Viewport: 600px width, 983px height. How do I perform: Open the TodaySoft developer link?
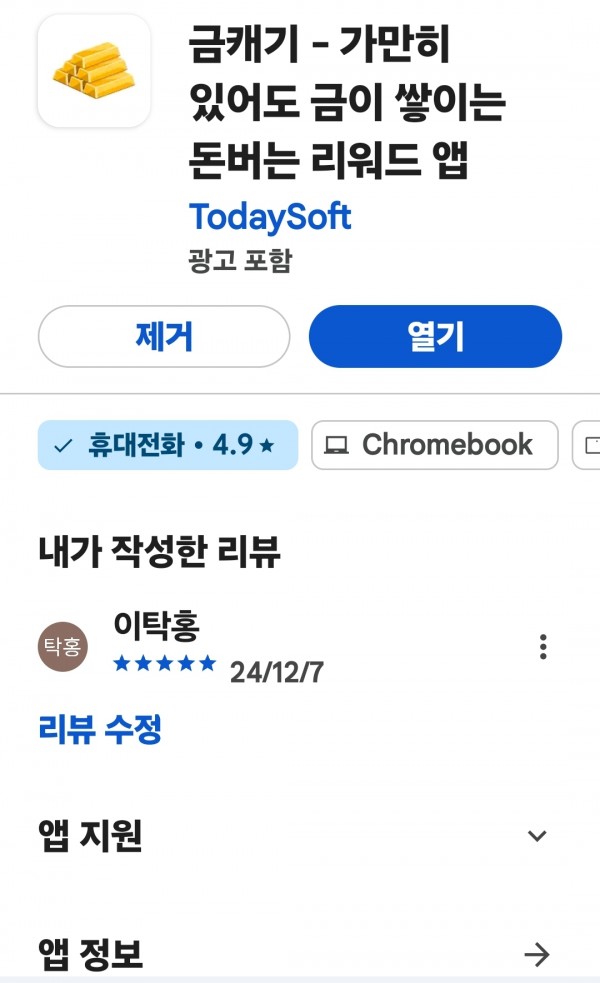[270, 218]
